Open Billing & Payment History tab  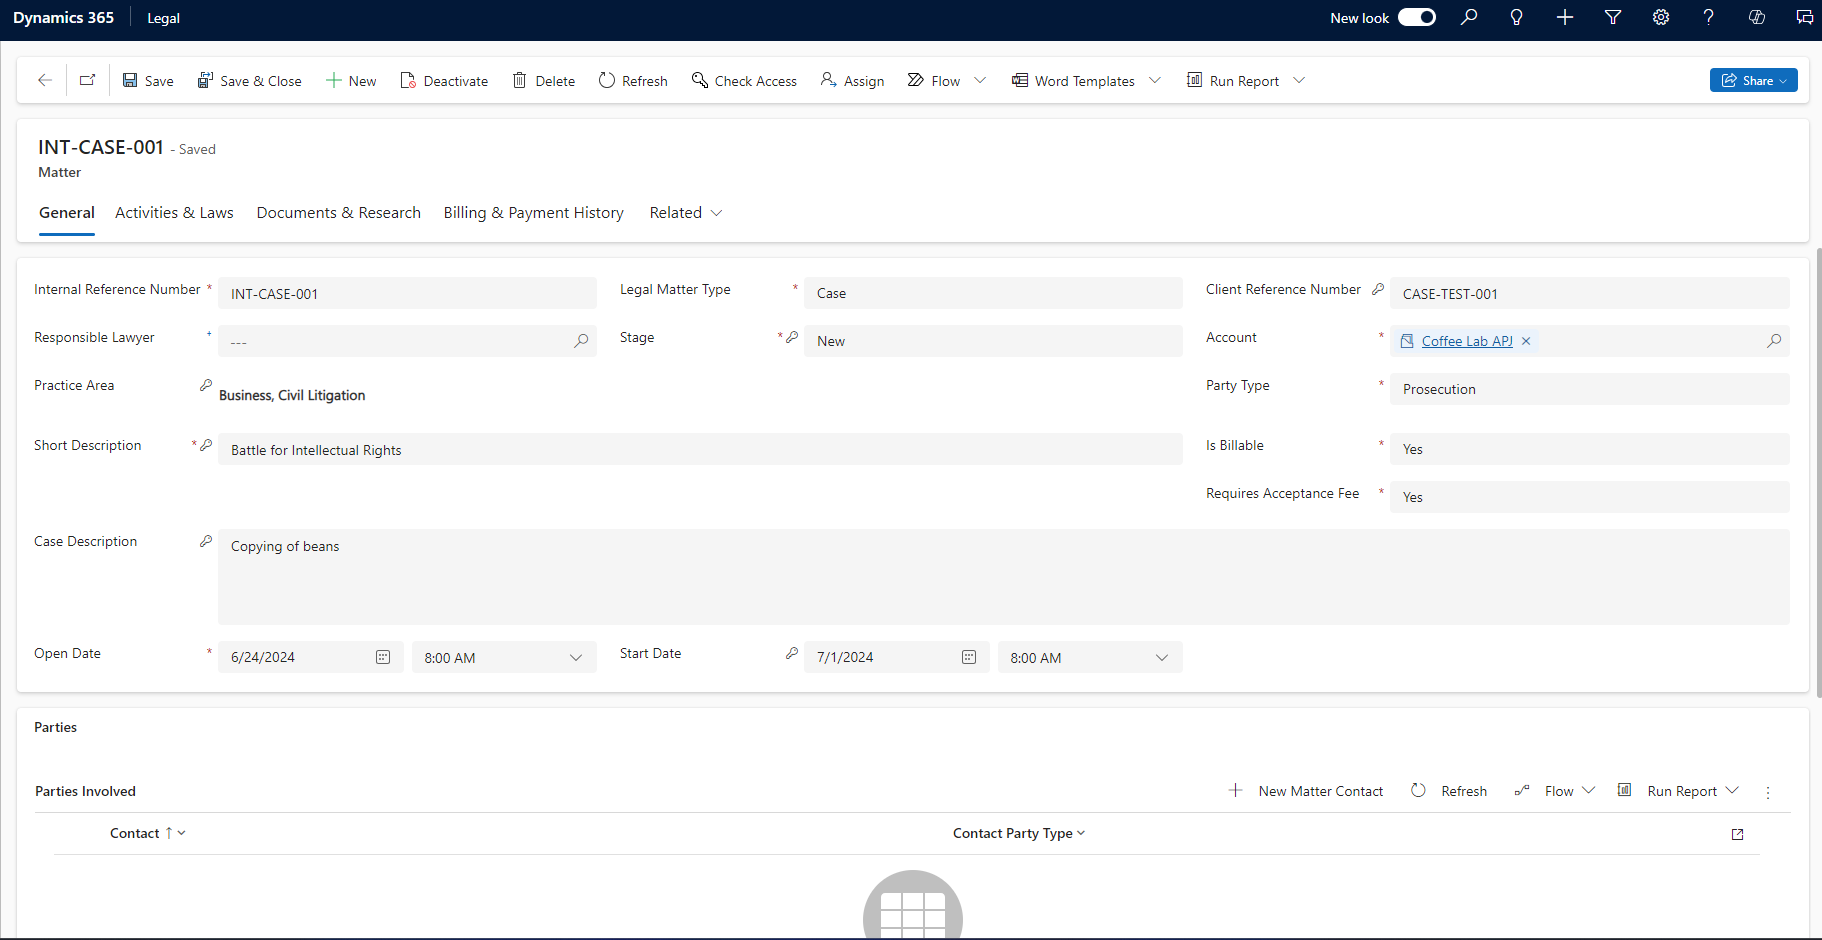(x=534, y=213)
